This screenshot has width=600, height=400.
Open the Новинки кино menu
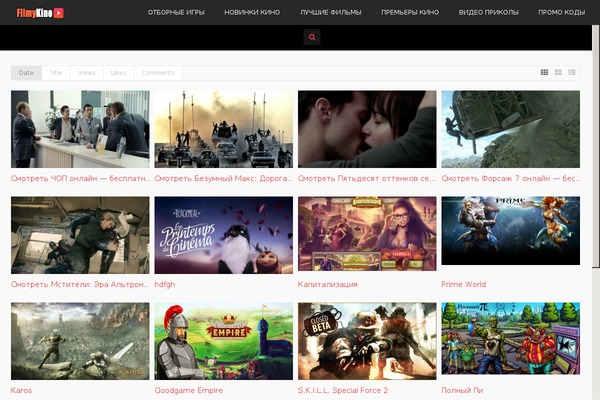252,12
